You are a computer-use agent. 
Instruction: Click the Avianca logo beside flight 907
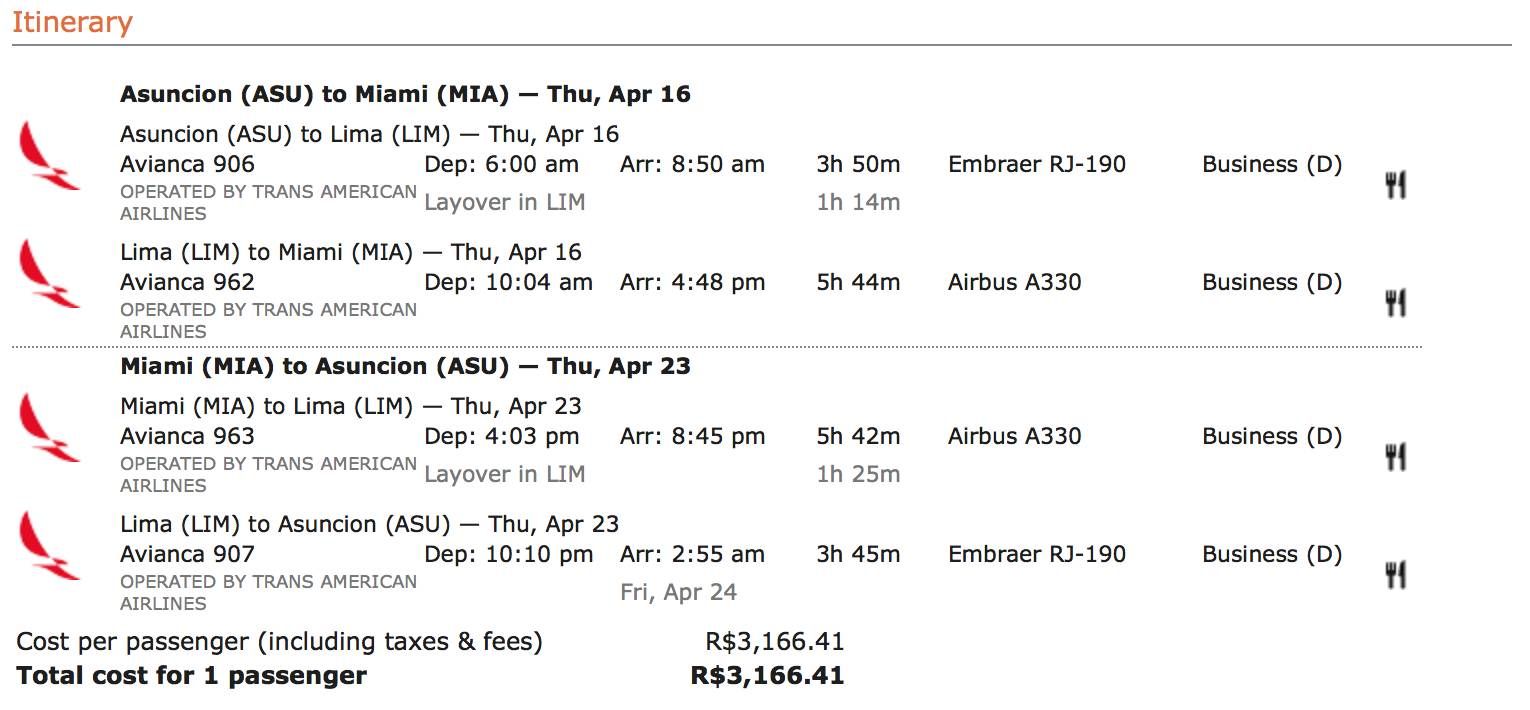point(50,546)
